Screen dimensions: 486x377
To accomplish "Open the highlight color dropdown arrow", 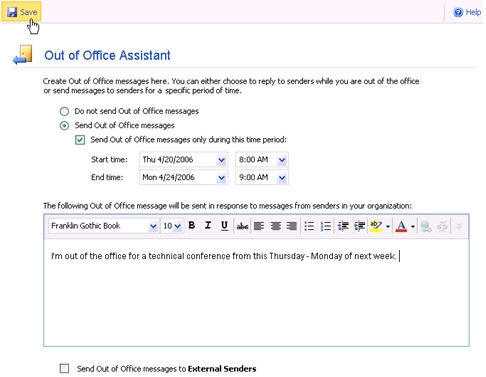I will [388, 227].
